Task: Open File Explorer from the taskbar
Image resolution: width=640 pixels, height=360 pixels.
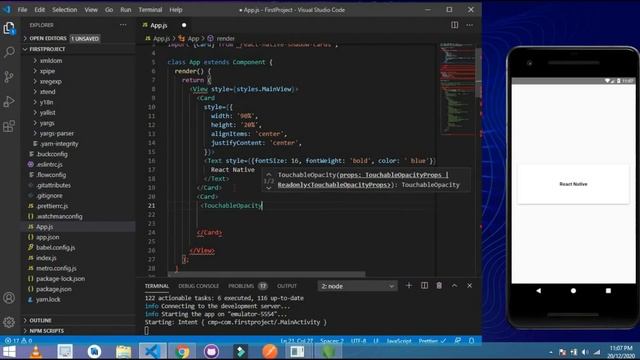Action: (x=123, y=351)
